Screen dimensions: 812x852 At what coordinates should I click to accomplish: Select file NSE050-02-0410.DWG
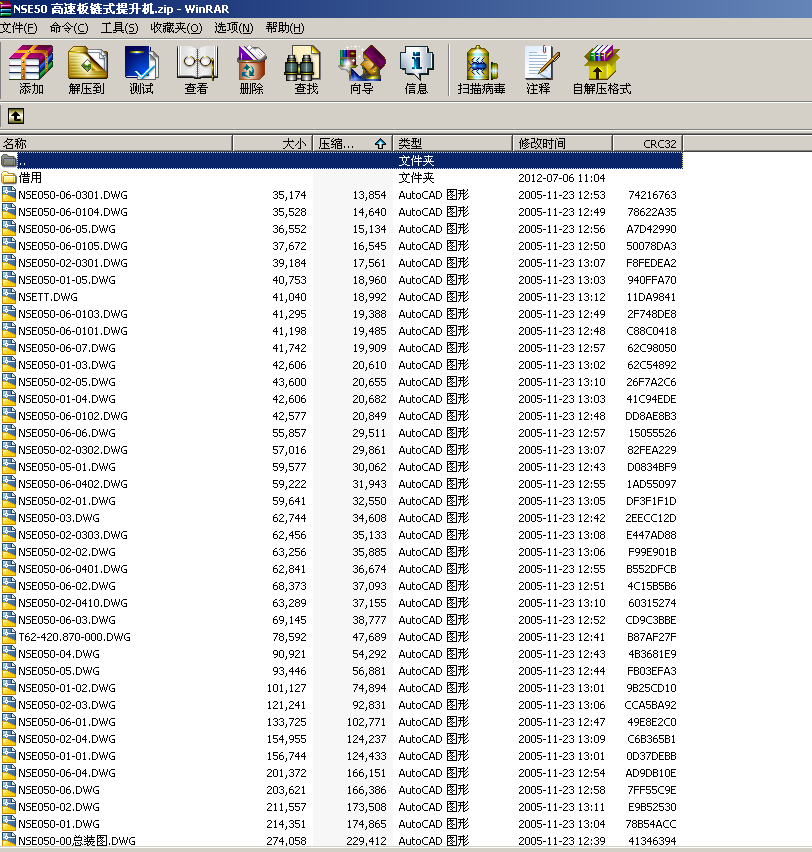[x=73, y=603]
